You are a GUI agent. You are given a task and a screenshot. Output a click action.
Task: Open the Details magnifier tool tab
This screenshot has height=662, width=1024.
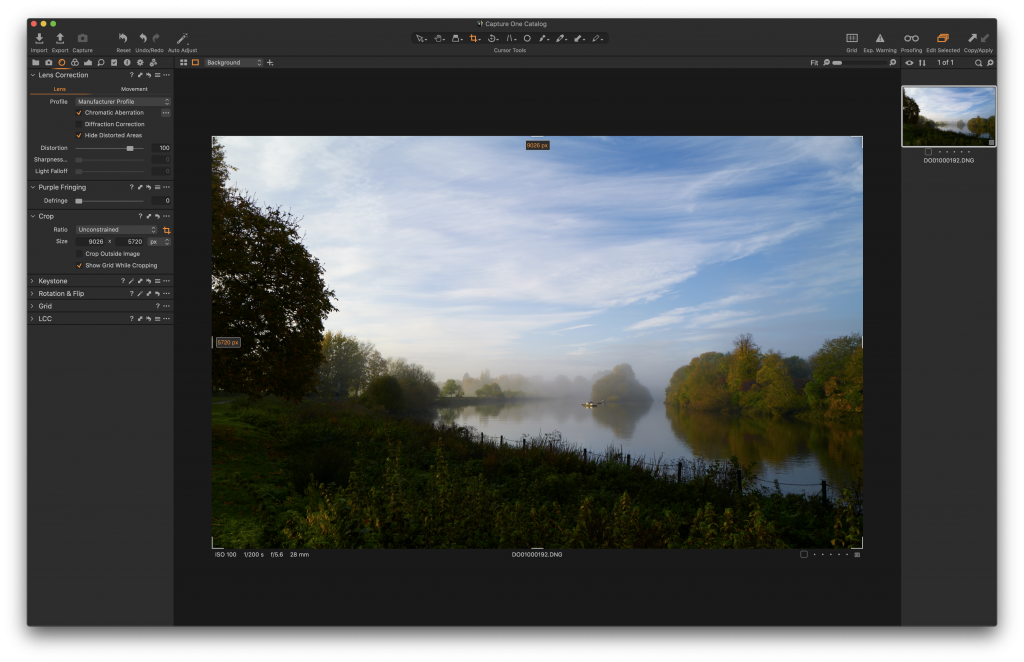[101, 63]
